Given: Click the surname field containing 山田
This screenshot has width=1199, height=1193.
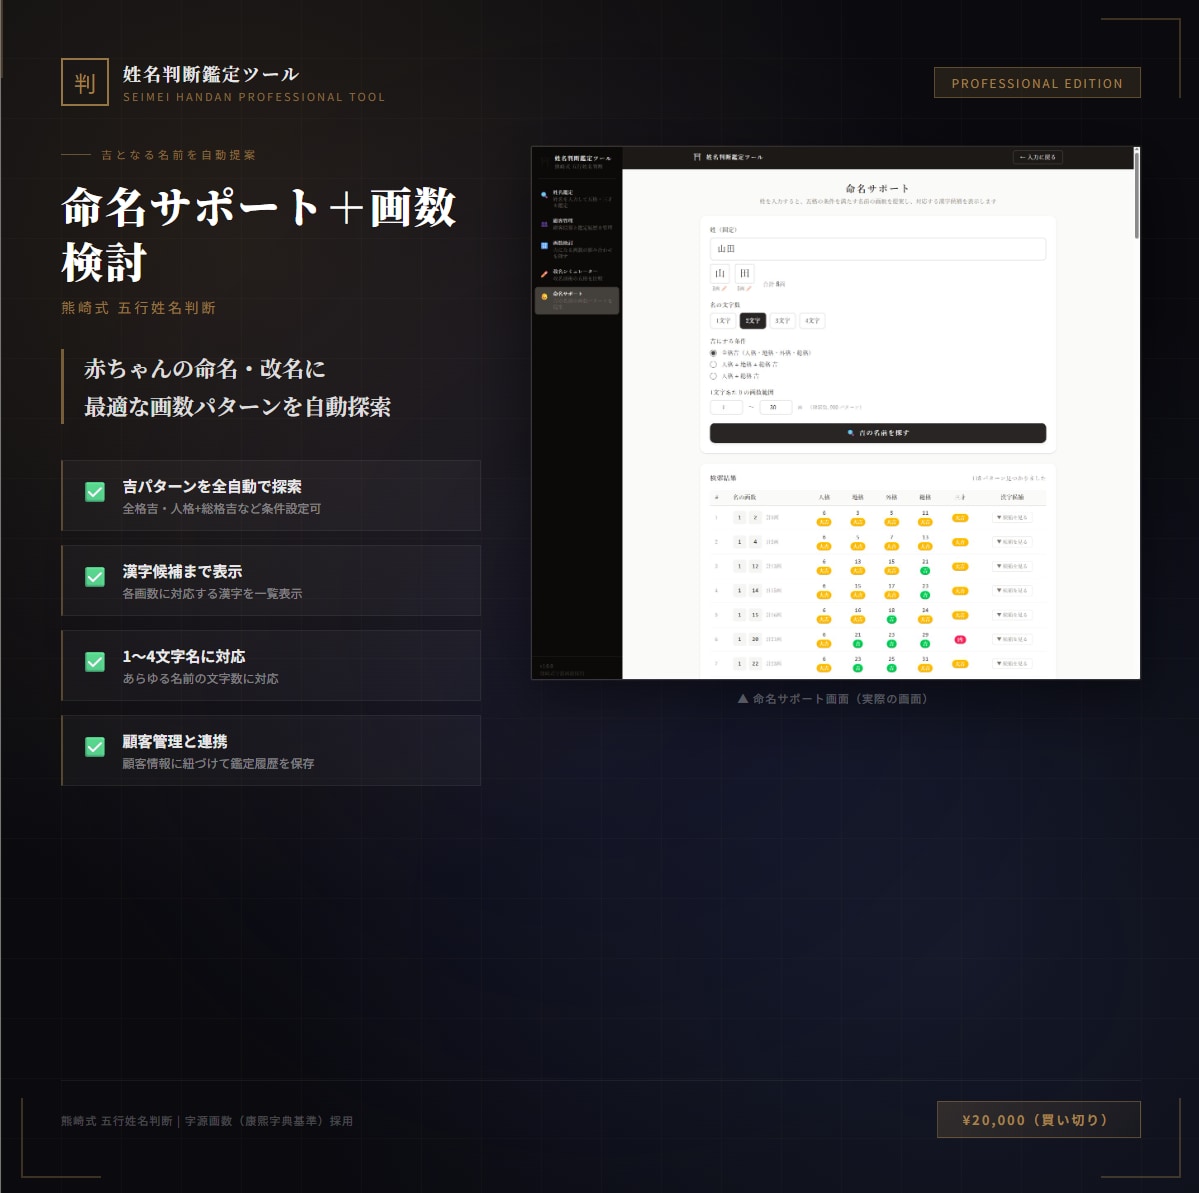Looking at the screenshot, I should tap(878, 249).
